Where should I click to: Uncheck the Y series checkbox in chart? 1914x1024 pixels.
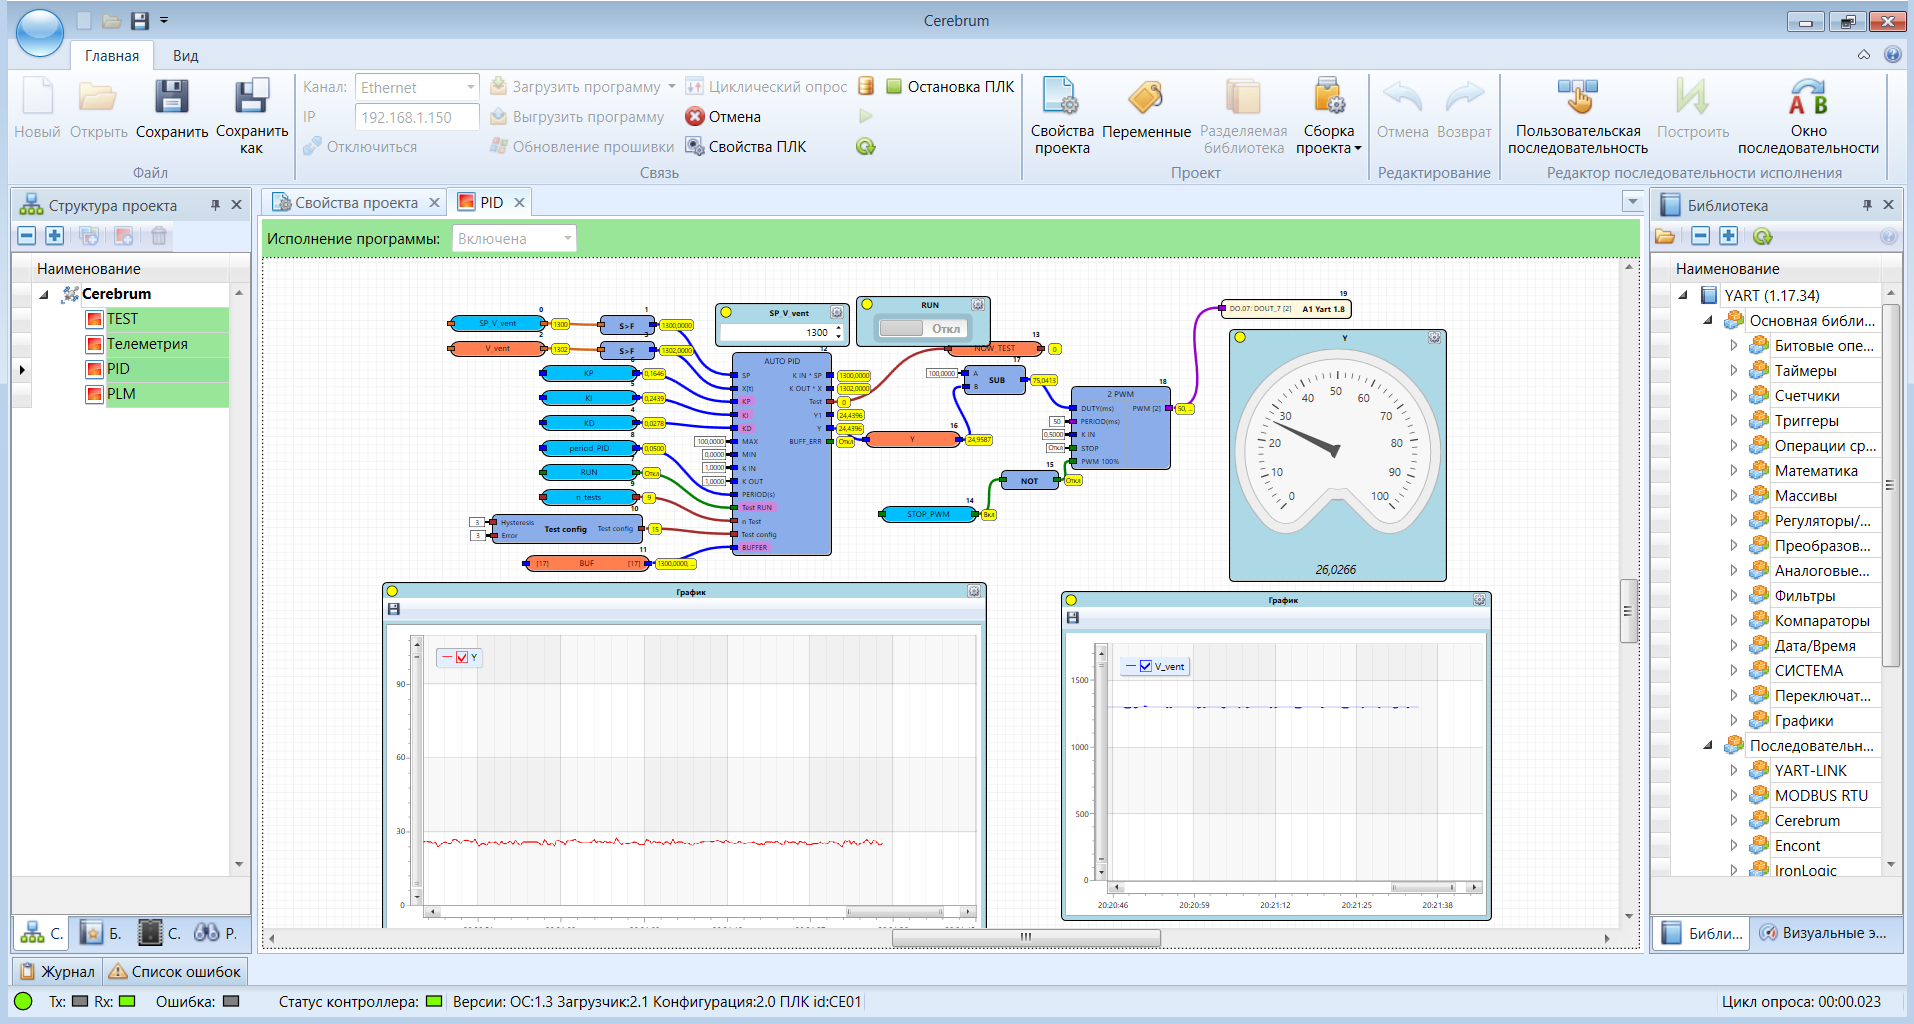click(461, 657)
